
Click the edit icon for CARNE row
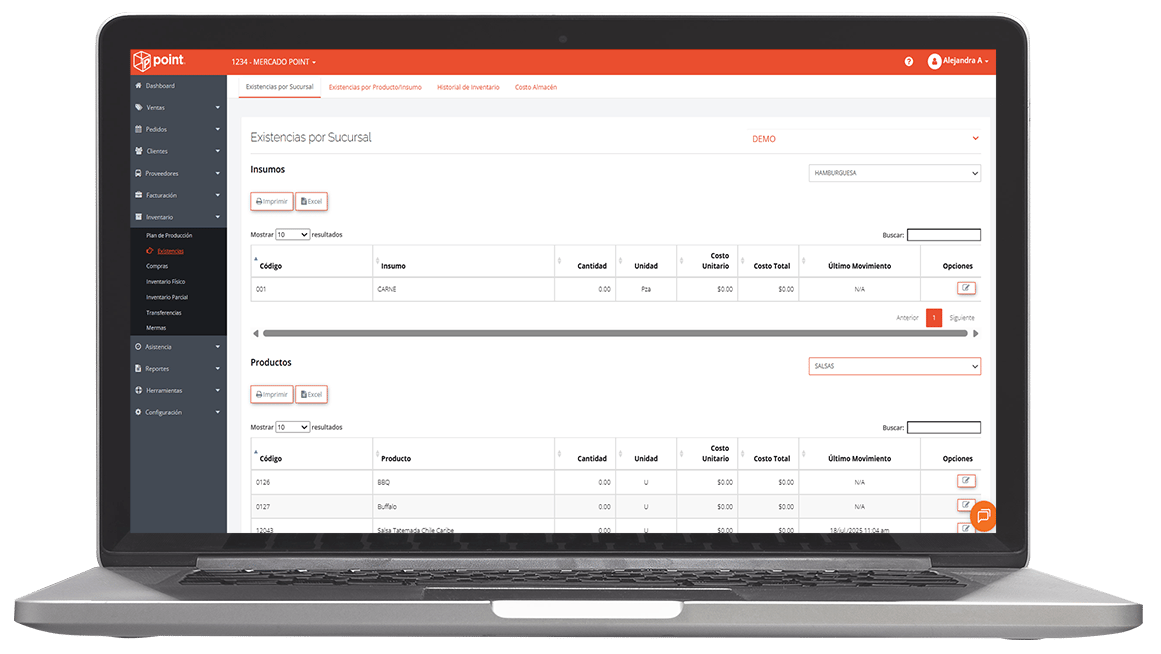pyautogui.click(x=966, y=288)
